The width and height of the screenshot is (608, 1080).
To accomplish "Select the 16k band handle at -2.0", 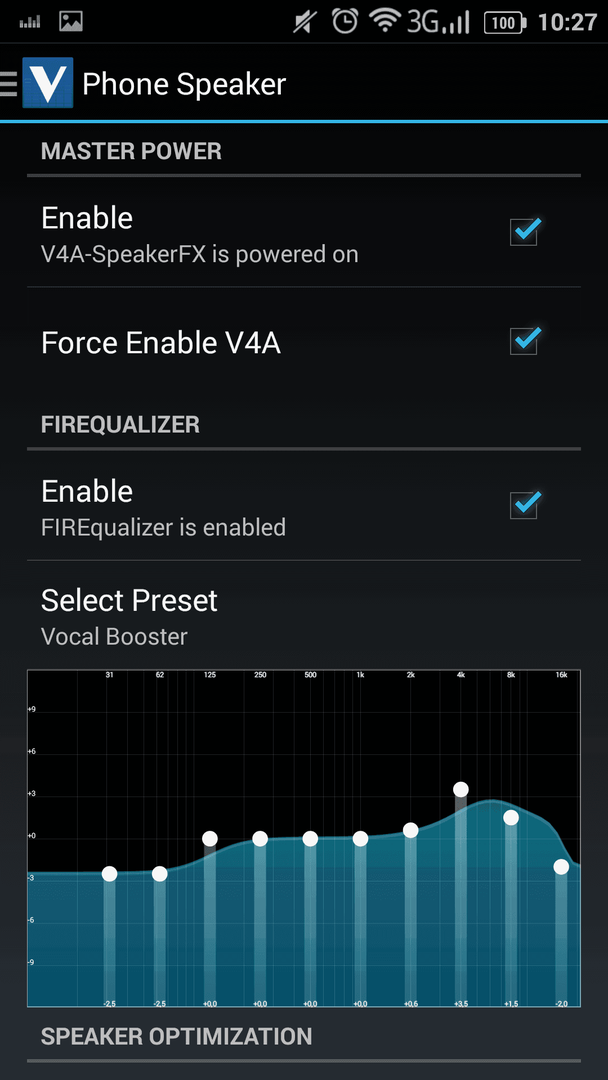I will (561, 867).
